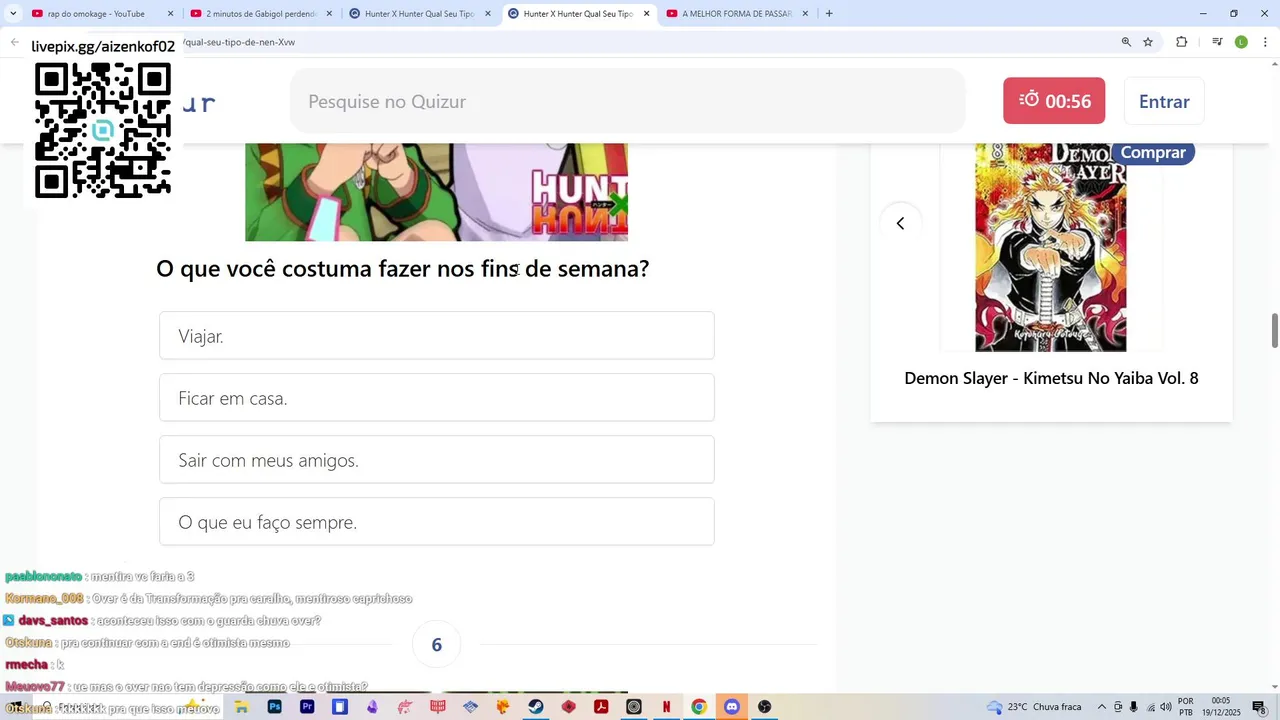Open the Chrome three-dot menu
Viewport: 1280px width, 720px height.
tap(1265, 42)
